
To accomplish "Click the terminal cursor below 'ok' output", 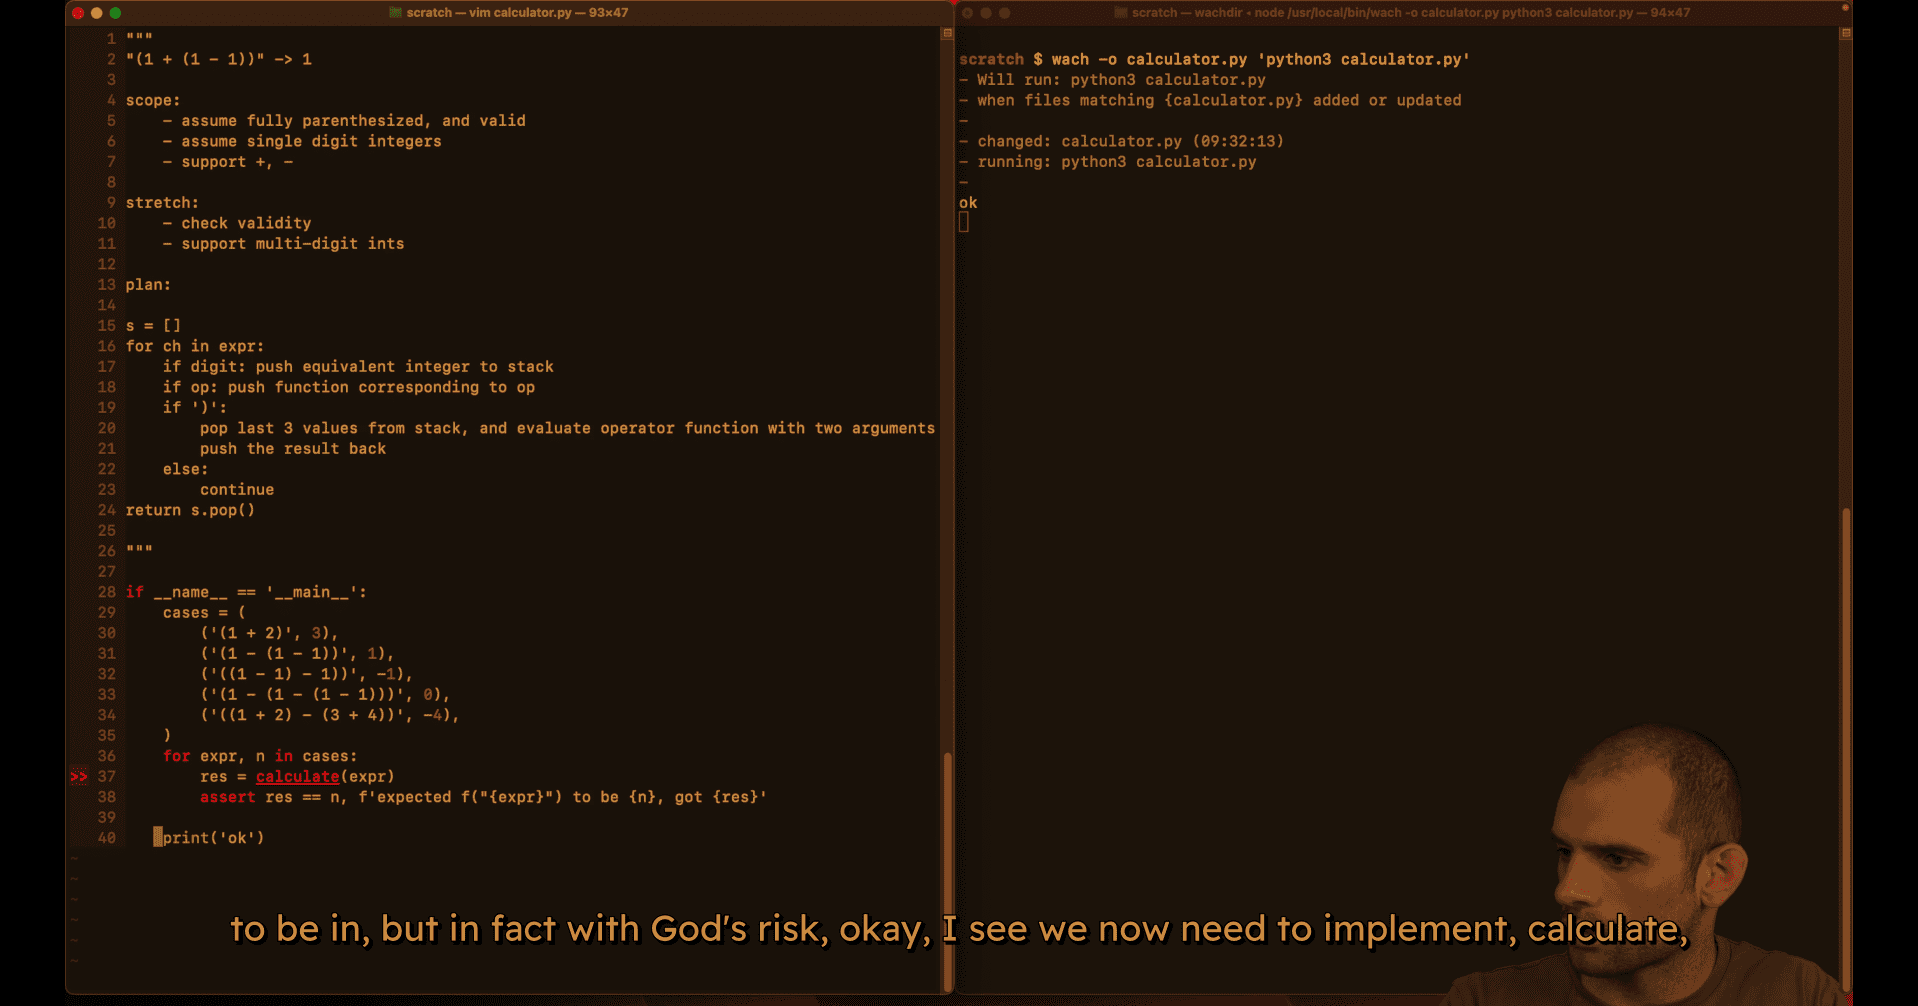I will (x=964, y=223).
